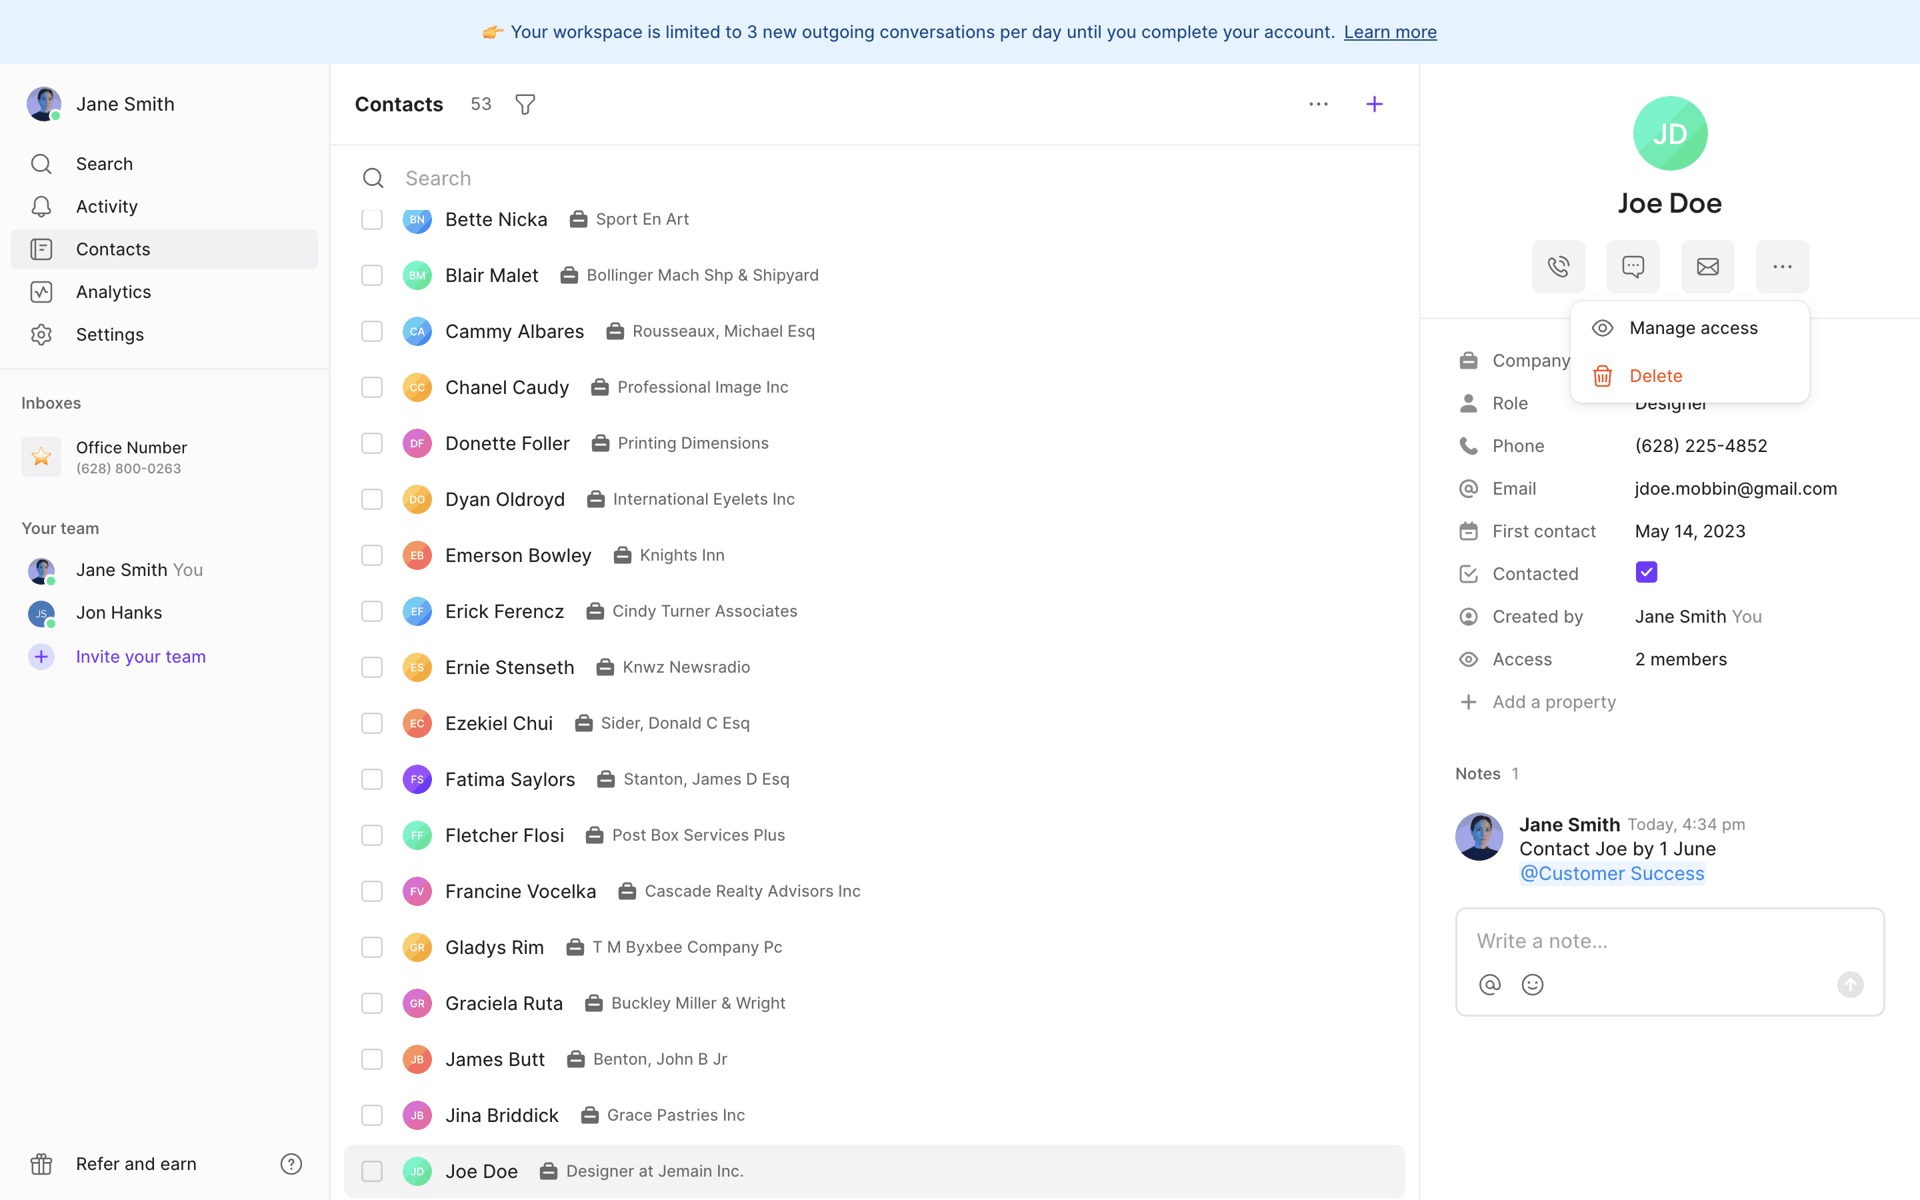Open the contacts filter funnel icon
The image size is (1920, 1200).
coord(525,104)
